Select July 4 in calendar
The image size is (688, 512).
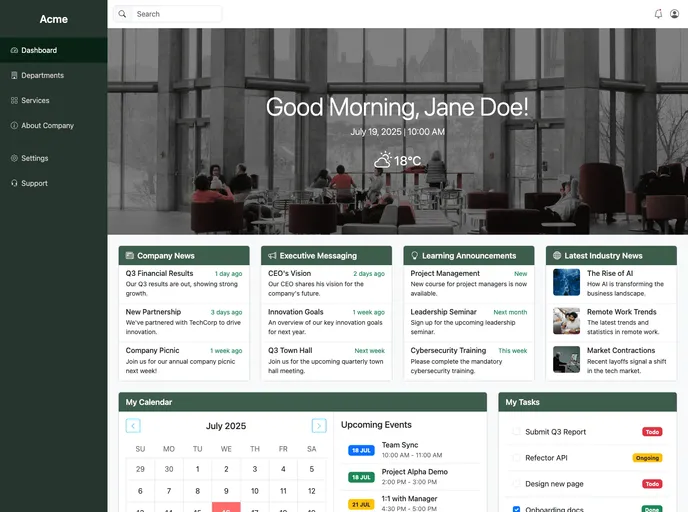[283, 469]
